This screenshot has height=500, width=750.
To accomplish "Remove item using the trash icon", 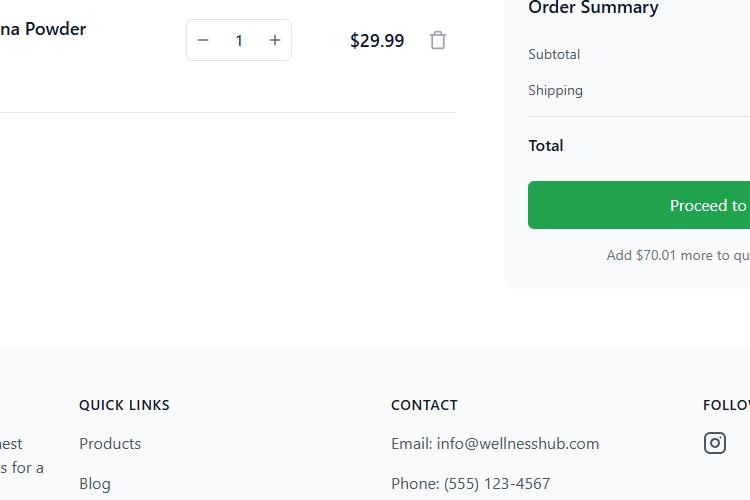I will pos(438,40).
